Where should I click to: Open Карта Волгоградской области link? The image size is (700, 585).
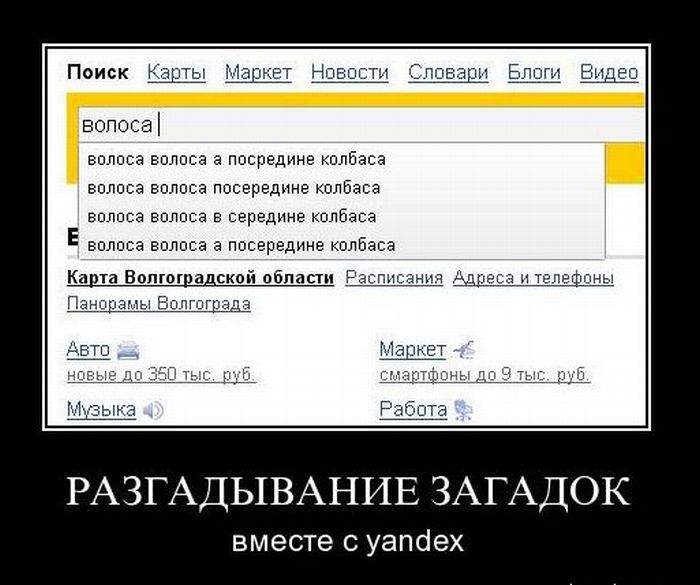click(x=200, y=278)
